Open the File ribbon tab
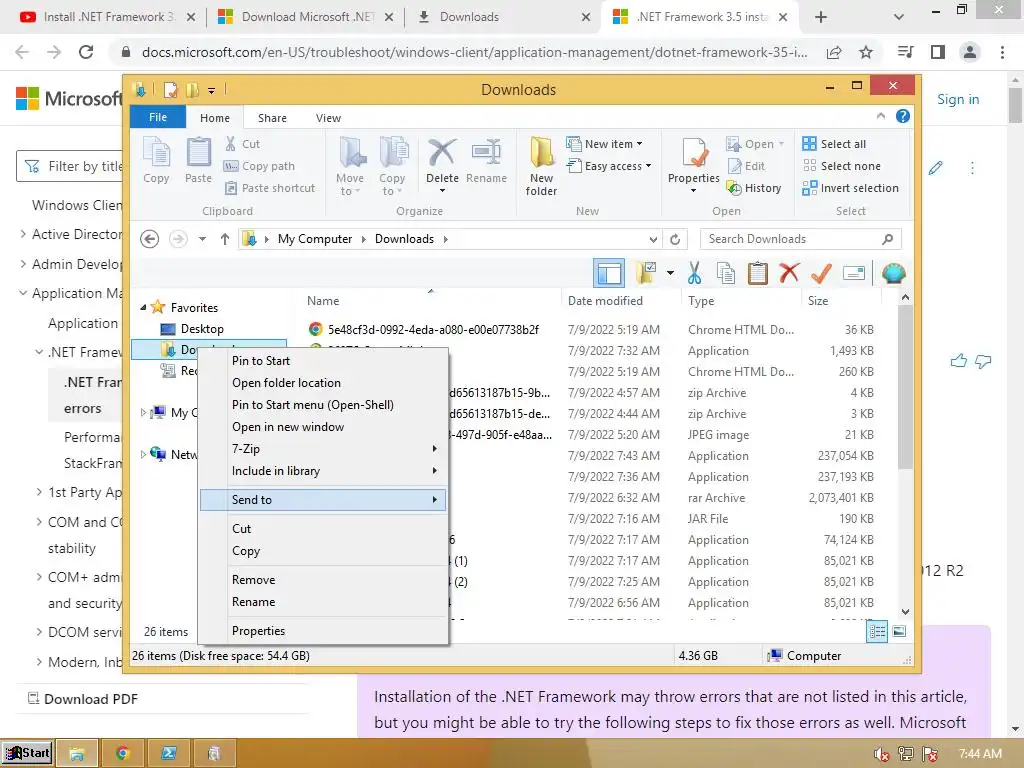1024x768 pixels. pos(158,117)
